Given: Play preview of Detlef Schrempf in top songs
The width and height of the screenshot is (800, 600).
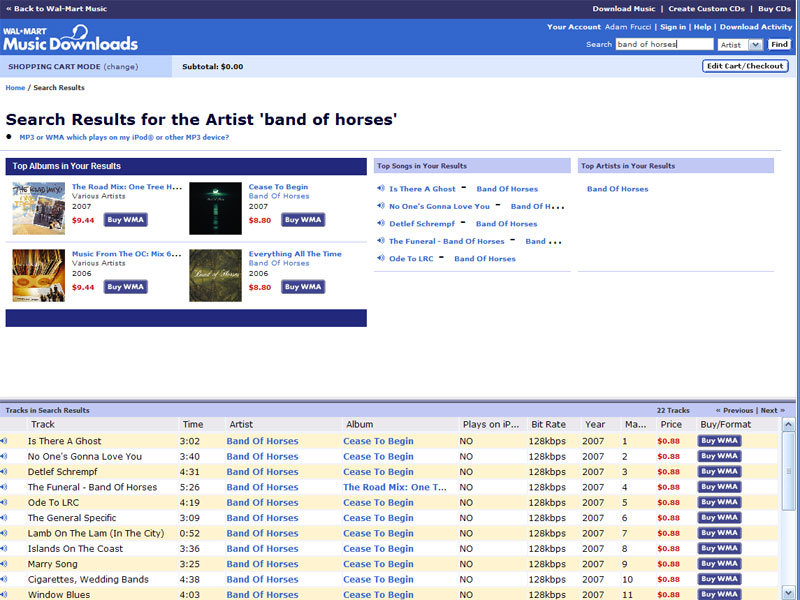Looking at the screenshot, I should point(381,223).
